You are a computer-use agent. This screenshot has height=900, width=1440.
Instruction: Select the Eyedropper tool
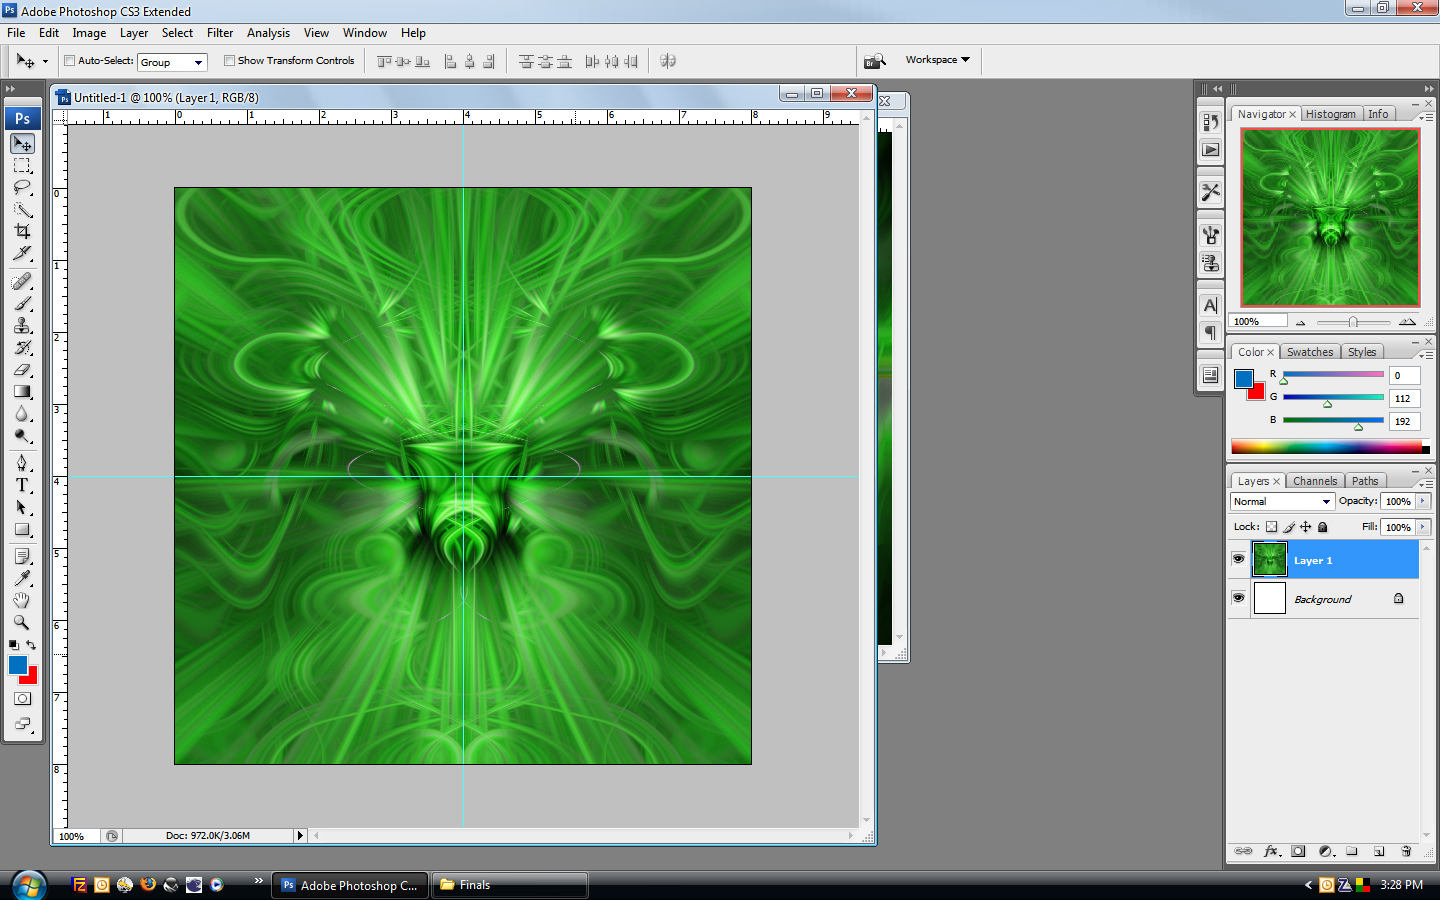coord(22,578)
